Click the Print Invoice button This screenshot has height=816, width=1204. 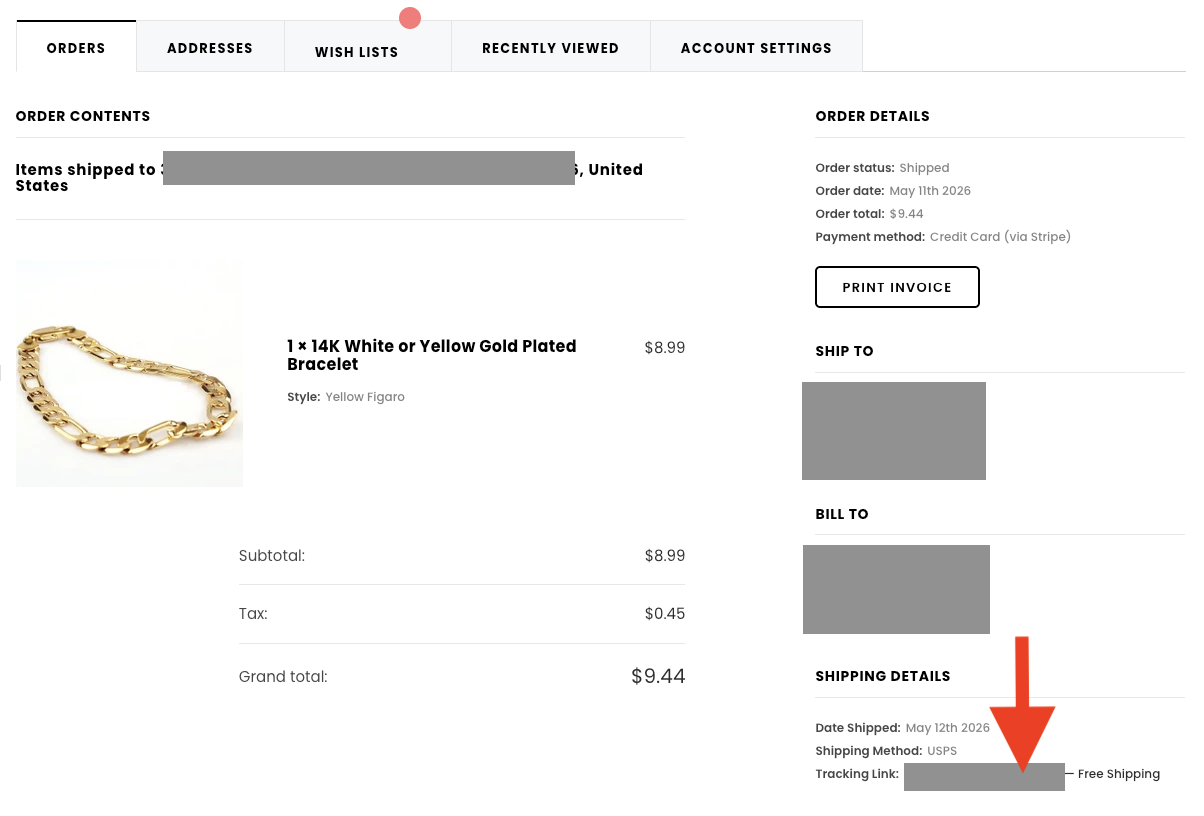[897, 287]
